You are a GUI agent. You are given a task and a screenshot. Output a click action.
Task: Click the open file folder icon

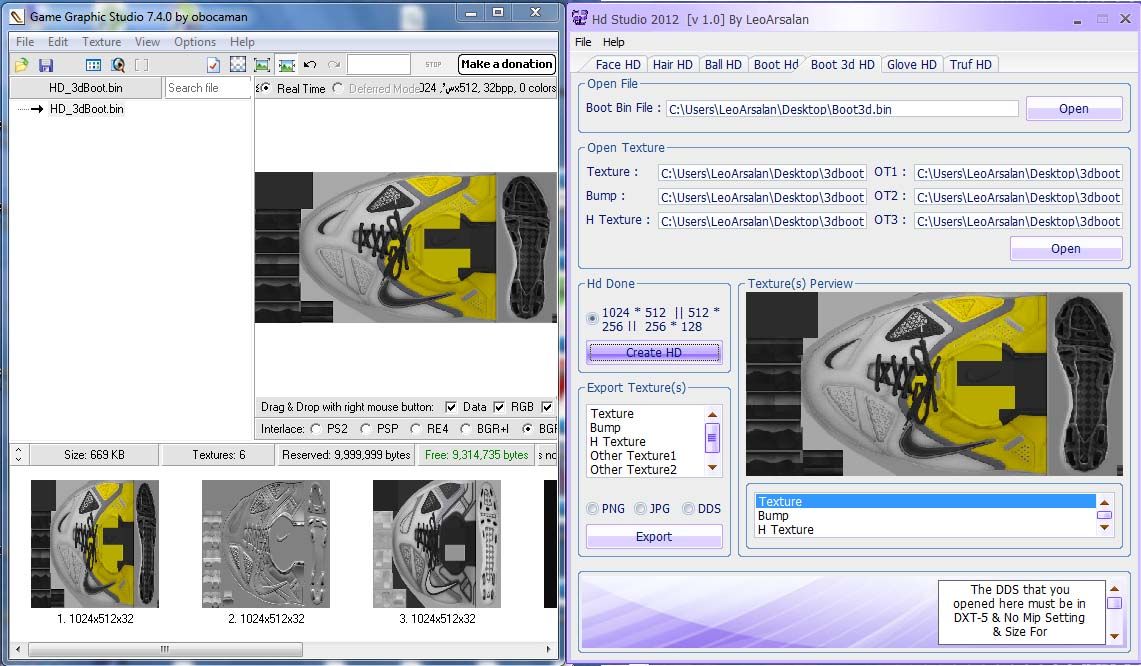pos(21,65)
